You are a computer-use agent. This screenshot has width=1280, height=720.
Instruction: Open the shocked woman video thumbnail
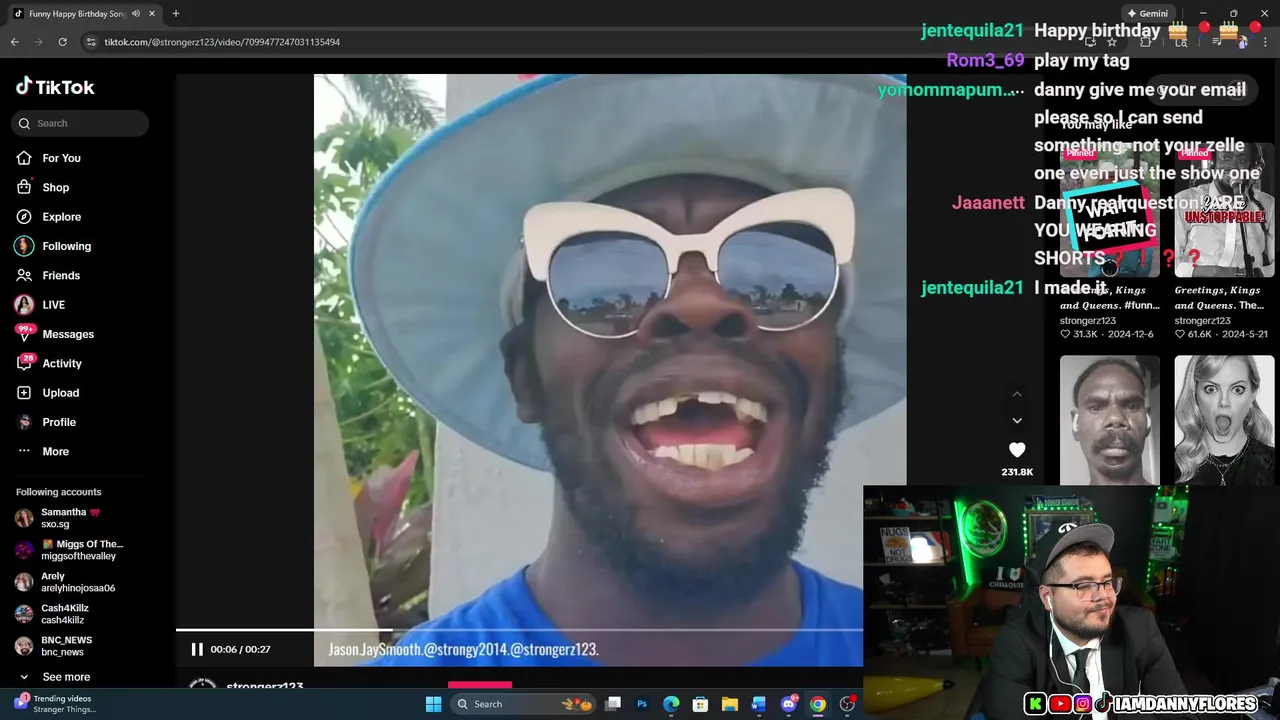(1224, 421)
